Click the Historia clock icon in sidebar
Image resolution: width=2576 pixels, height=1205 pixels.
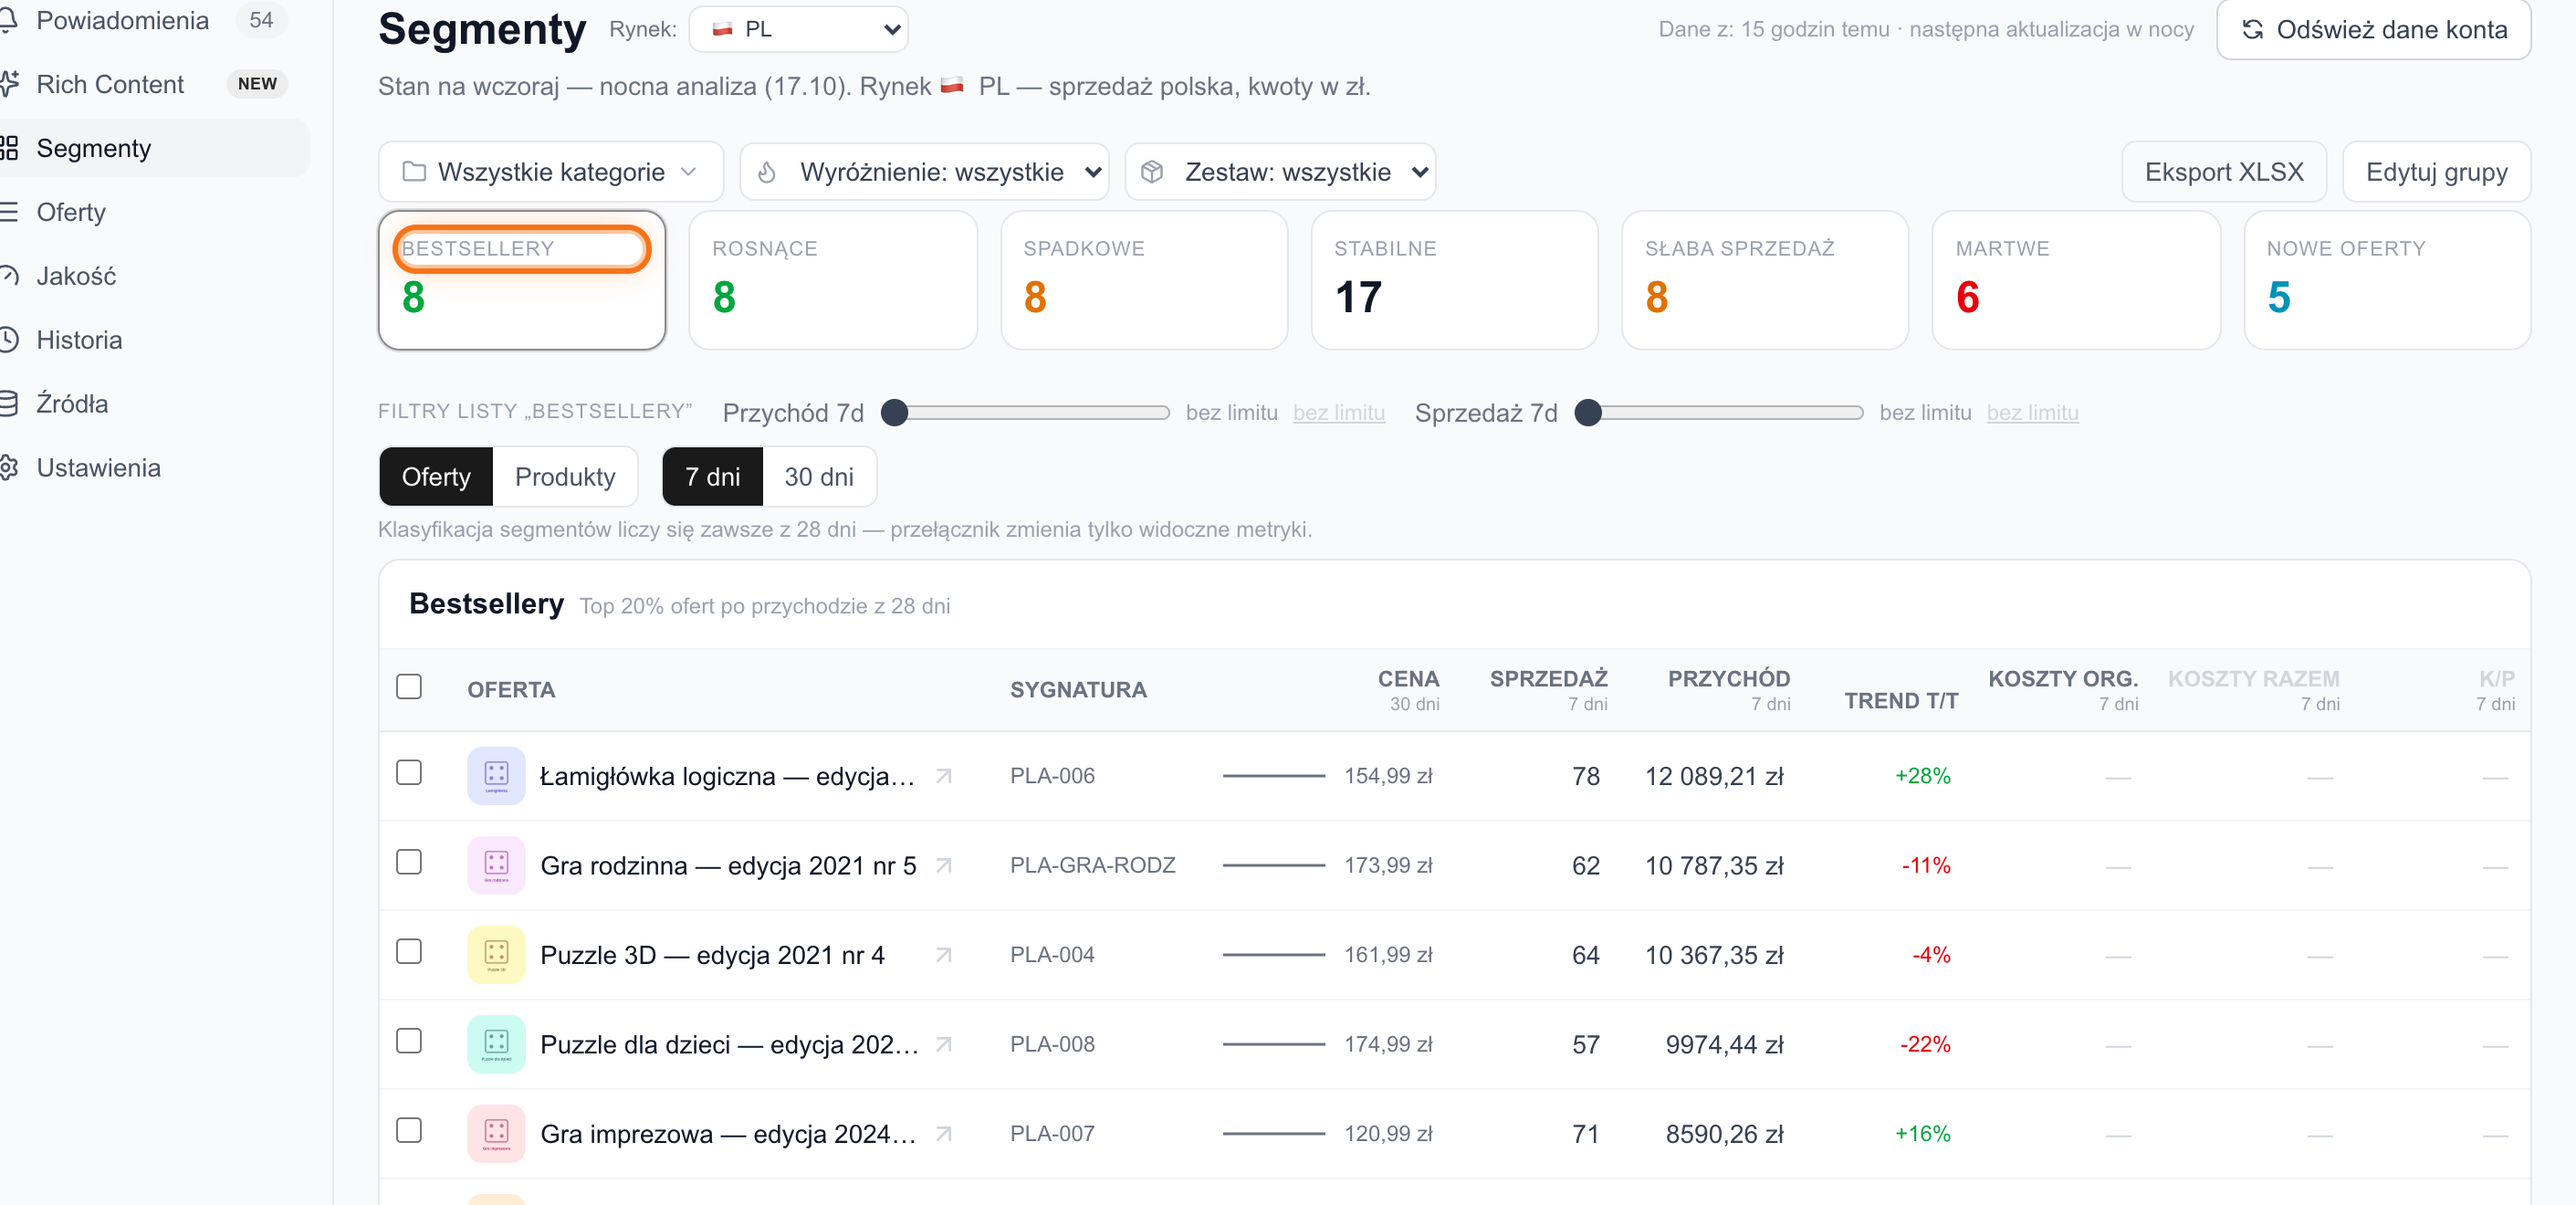pyautogui.click(x=9, y=340)
